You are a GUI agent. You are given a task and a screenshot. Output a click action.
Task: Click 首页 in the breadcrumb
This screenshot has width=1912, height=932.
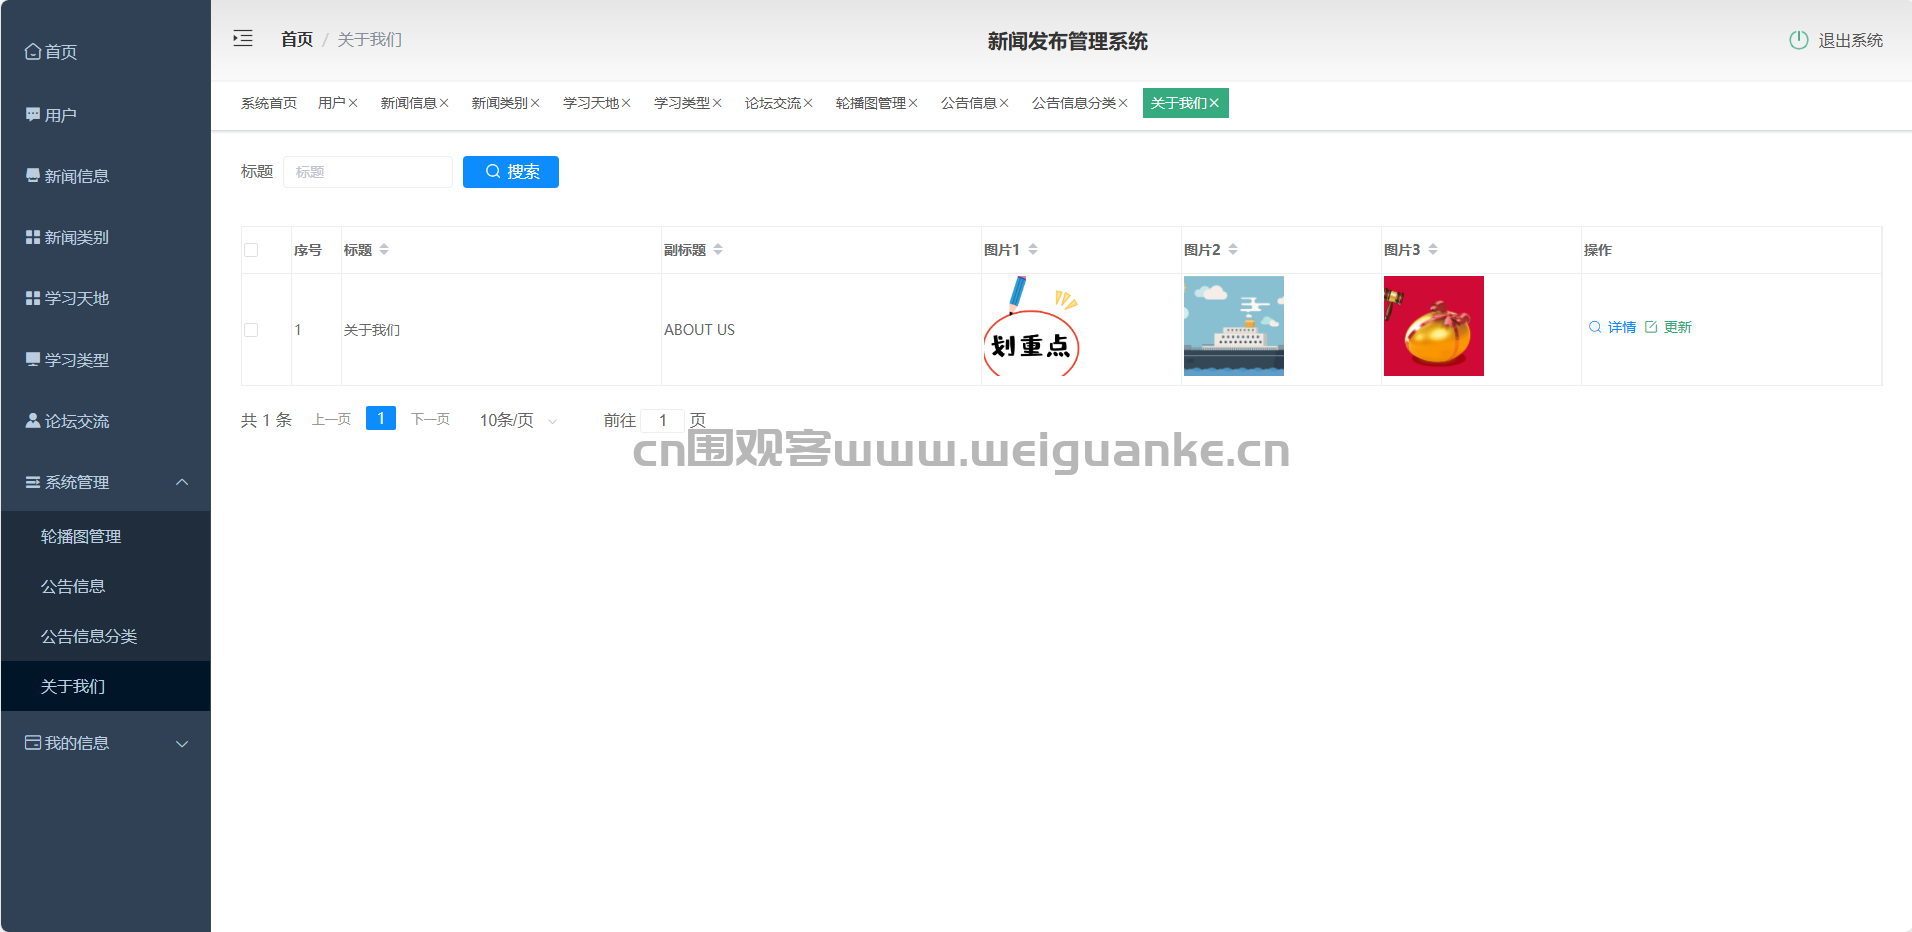[296, 39]
